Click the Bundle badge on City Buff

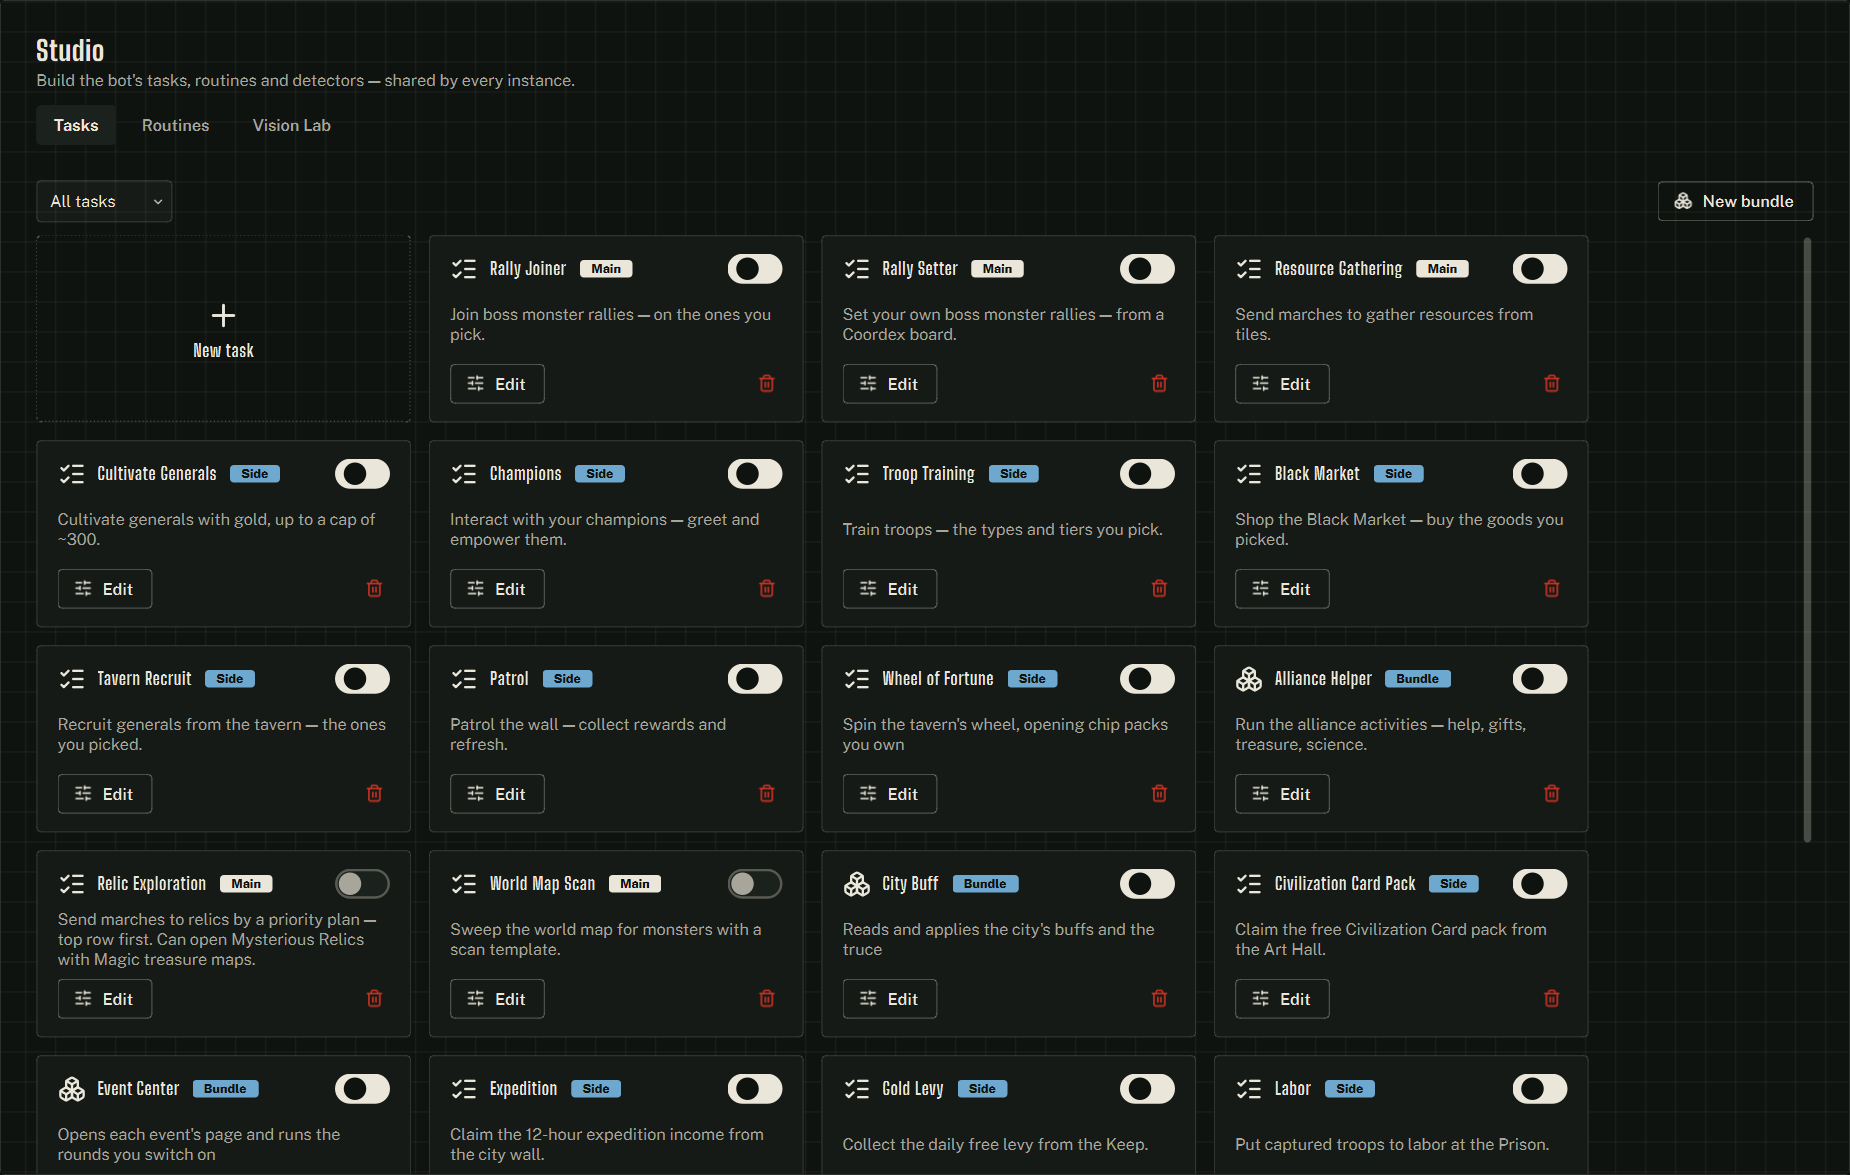click(985, 884)
